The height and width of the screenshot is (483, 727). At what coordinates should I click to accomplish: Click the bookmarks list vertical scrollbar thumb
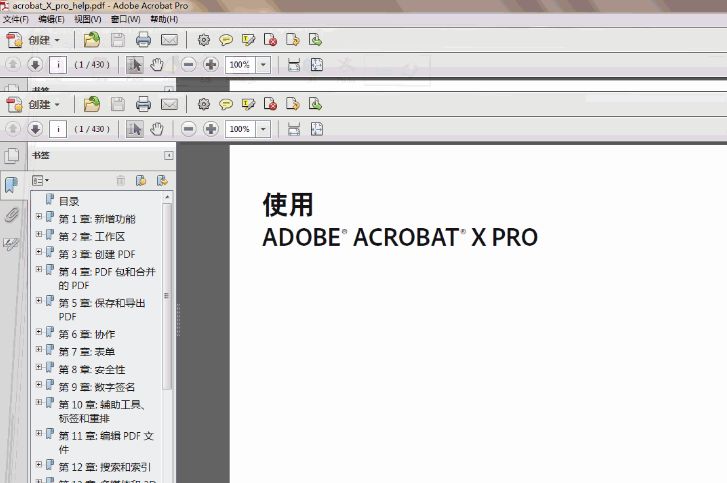click(167, 296)
